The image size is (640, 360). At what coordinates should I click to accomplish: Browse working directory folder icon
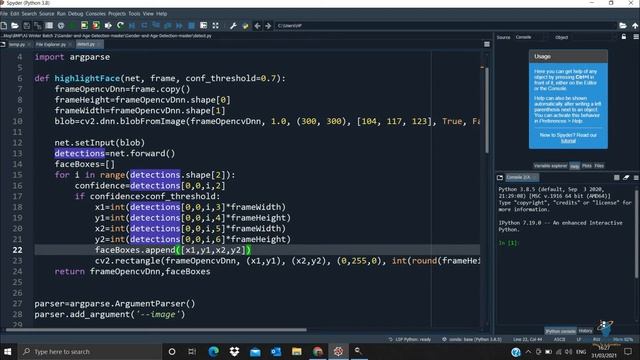tap(623, 25)
